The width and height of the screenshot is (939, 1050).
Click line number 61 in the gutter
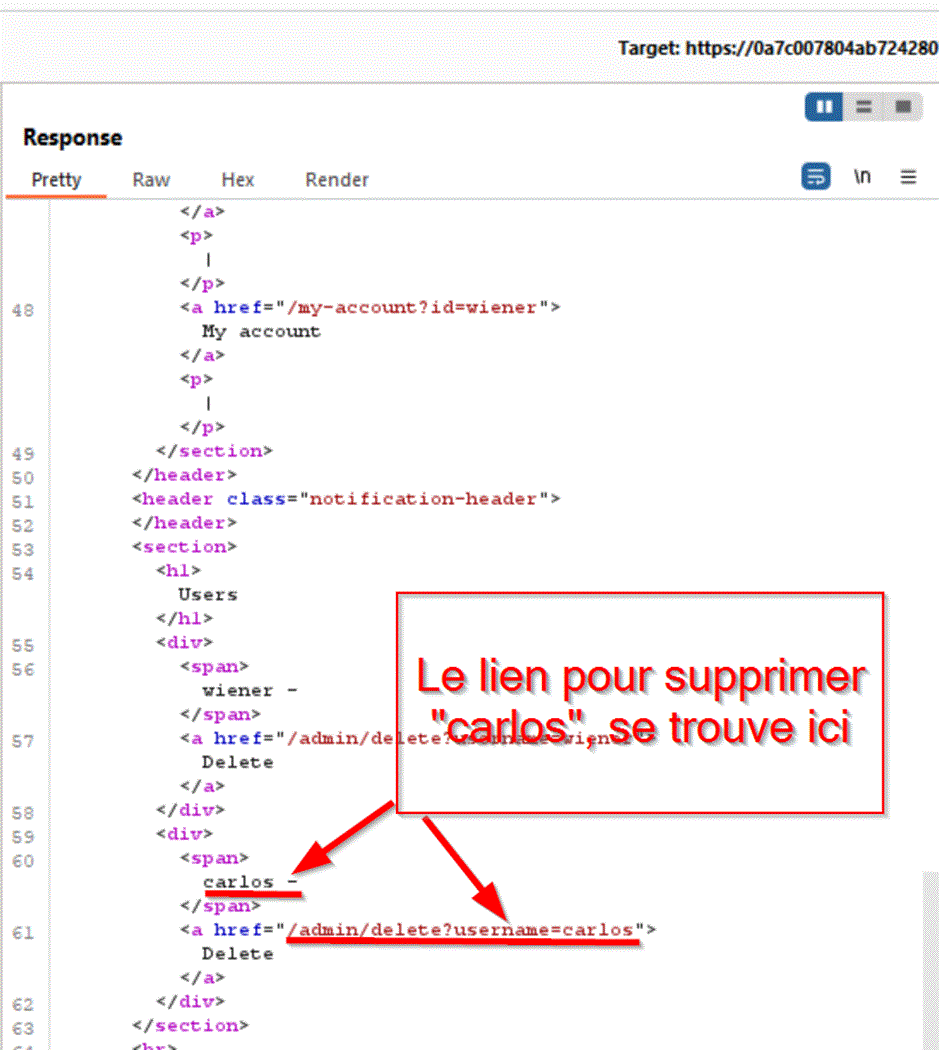pos(23,933)
